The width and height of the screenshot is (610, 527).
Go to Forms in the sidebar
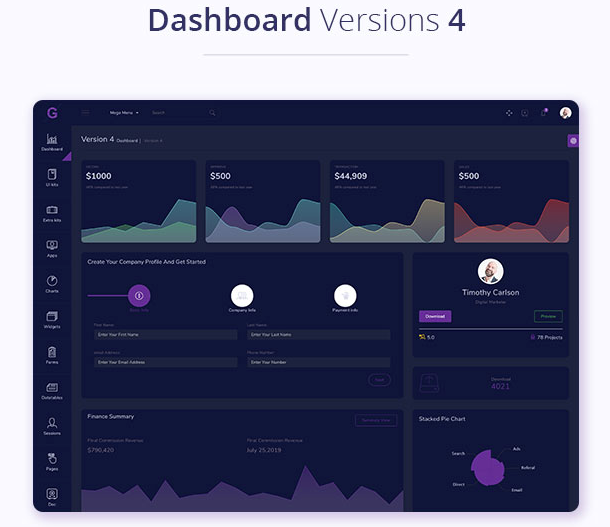52,353
